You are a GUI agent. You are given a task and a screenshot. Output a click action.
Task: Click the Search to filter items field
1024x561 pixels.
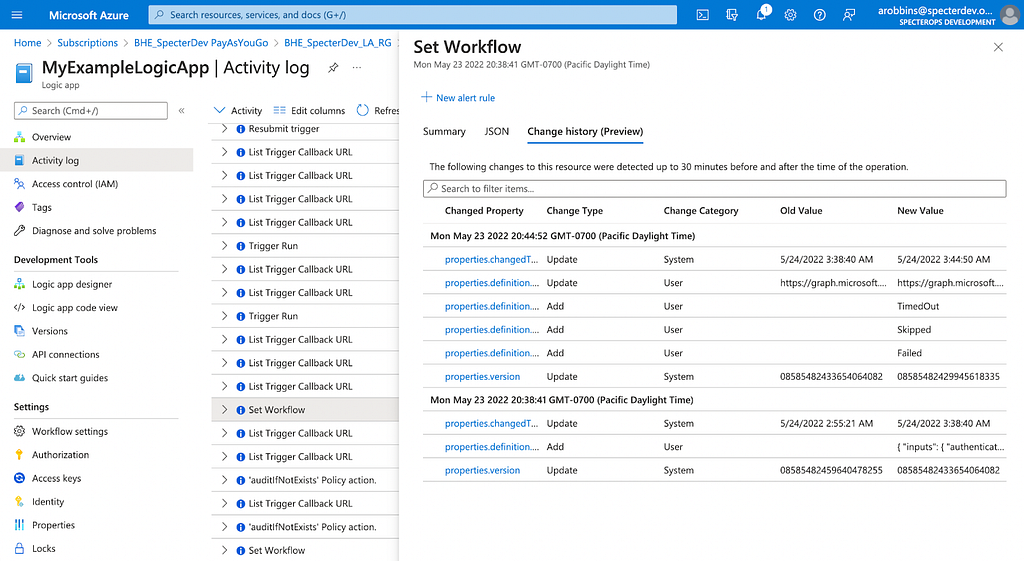coord(714,189)
